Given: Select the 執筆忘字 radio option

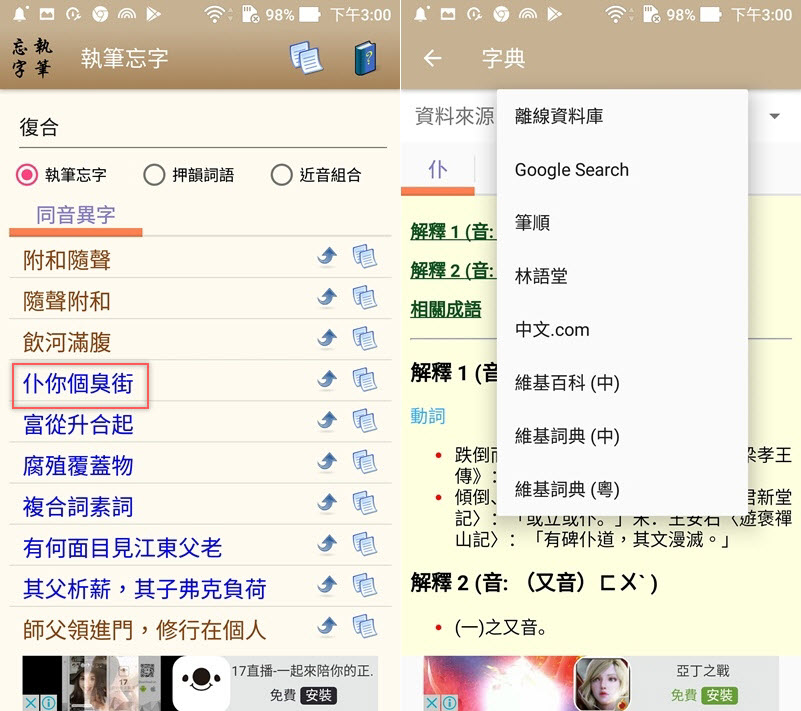Looking at the screenshot, I should point(27,175).
